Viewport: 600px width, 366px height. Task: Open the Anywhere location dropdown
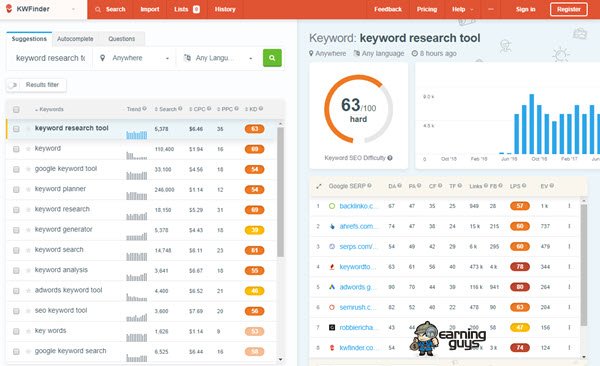134,58
